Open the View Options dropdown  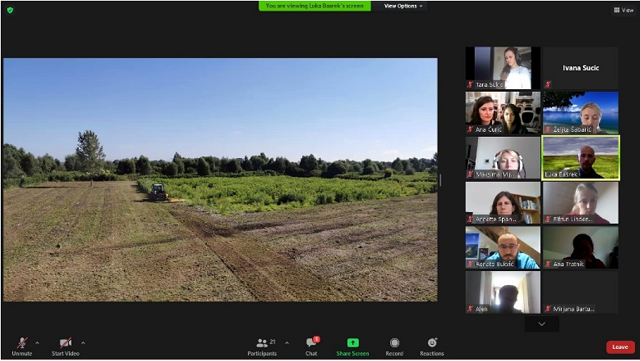point(403,6)
